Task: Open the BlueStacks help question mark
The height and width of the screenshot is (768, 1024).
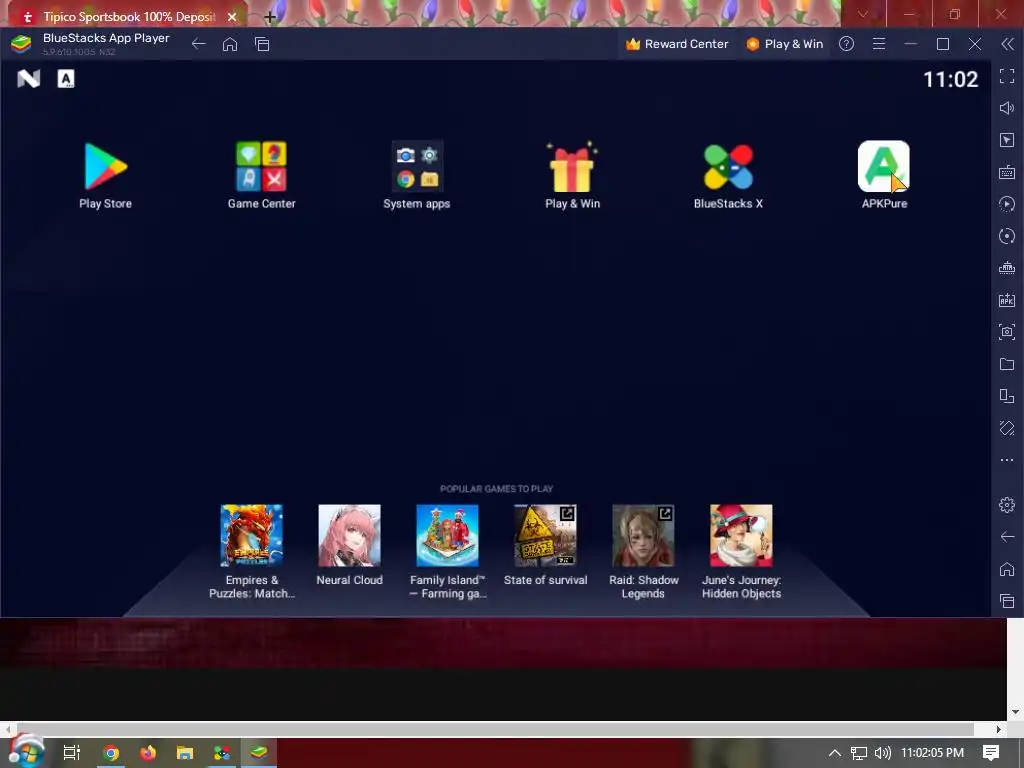Action: pyautogui.click(x=846, y=44)
